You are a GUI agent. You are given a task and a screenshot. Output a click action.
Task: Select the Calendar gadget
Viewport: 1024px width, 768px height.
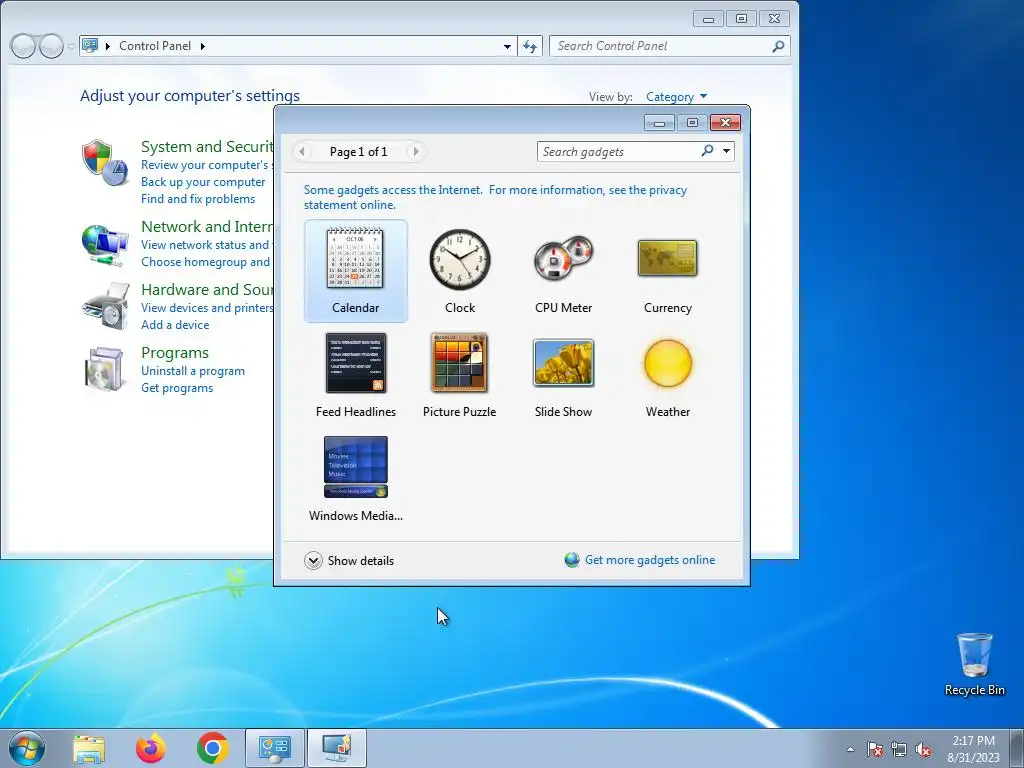point(355,271)
